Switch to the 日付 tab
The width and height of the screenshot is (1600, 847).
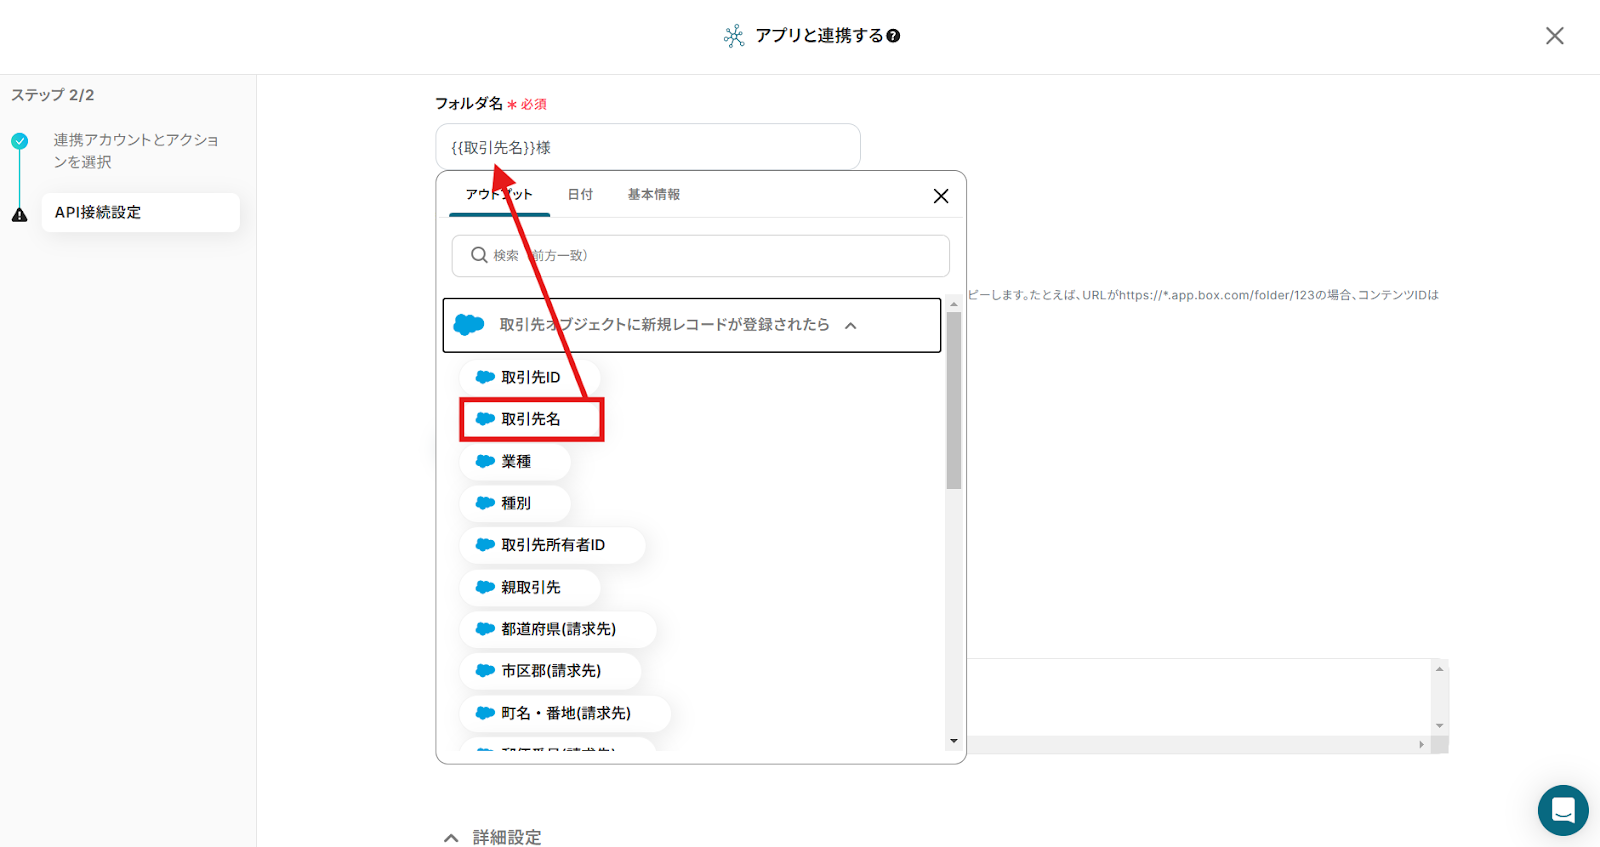pos(580,194)
